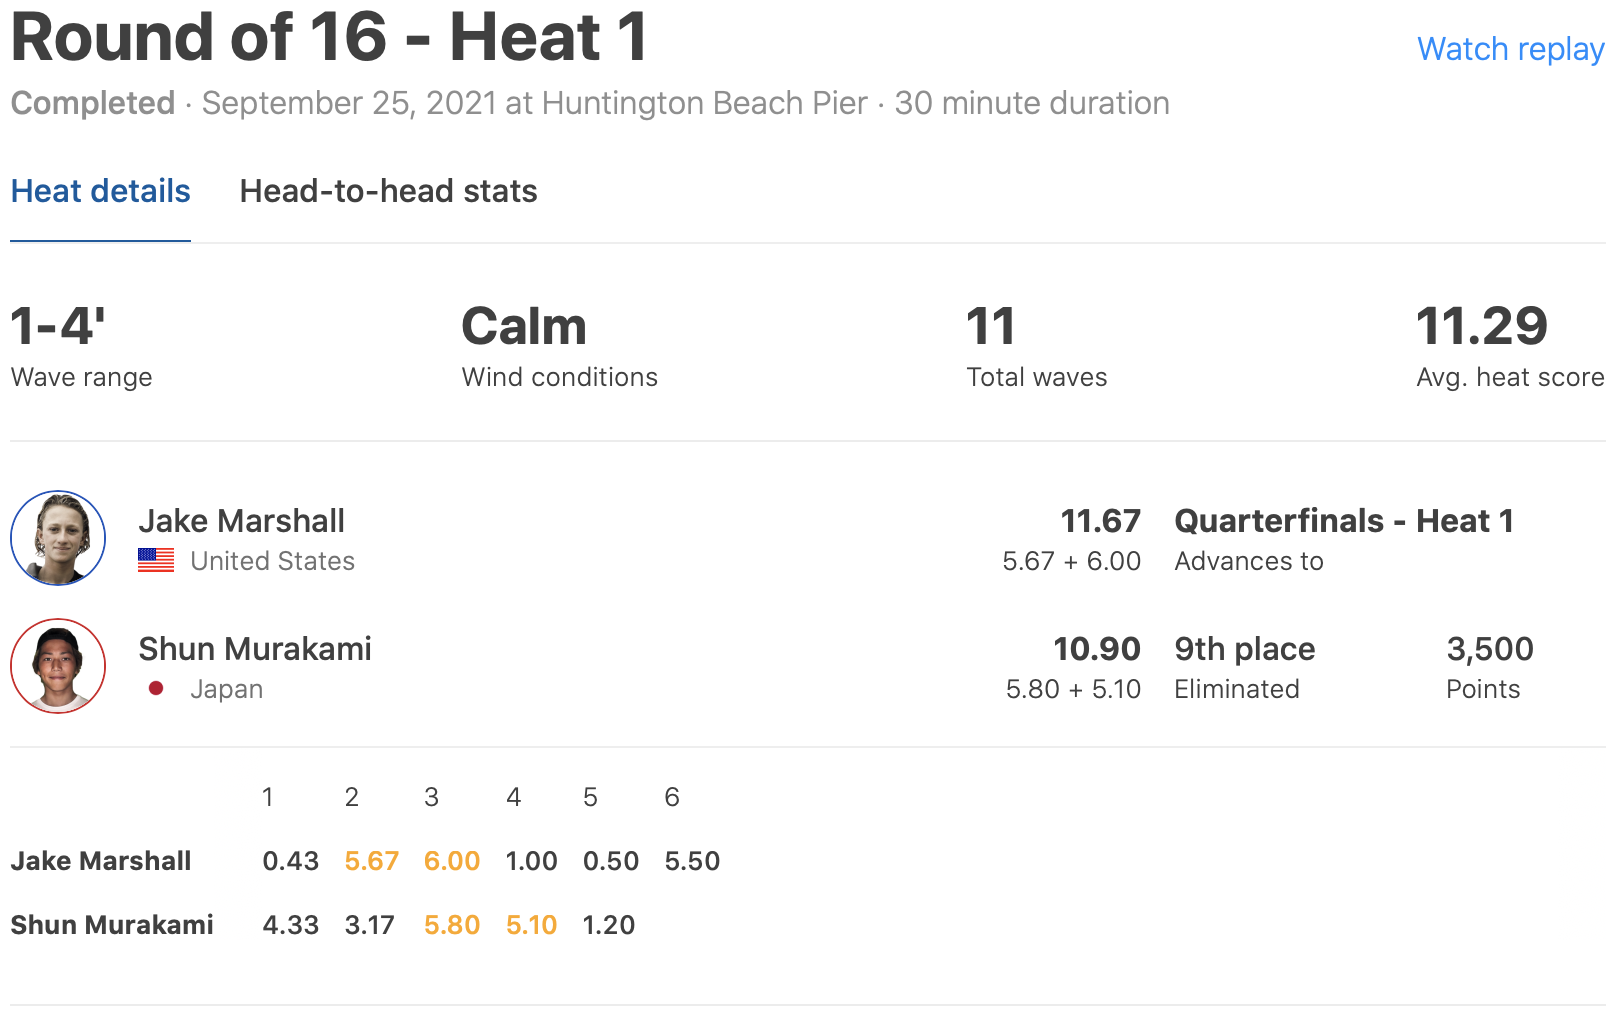This screenshot has height=1020, width=1618.
Task: Select Shun Murakami's 5.80 wave score
Action: pos(452,925)
